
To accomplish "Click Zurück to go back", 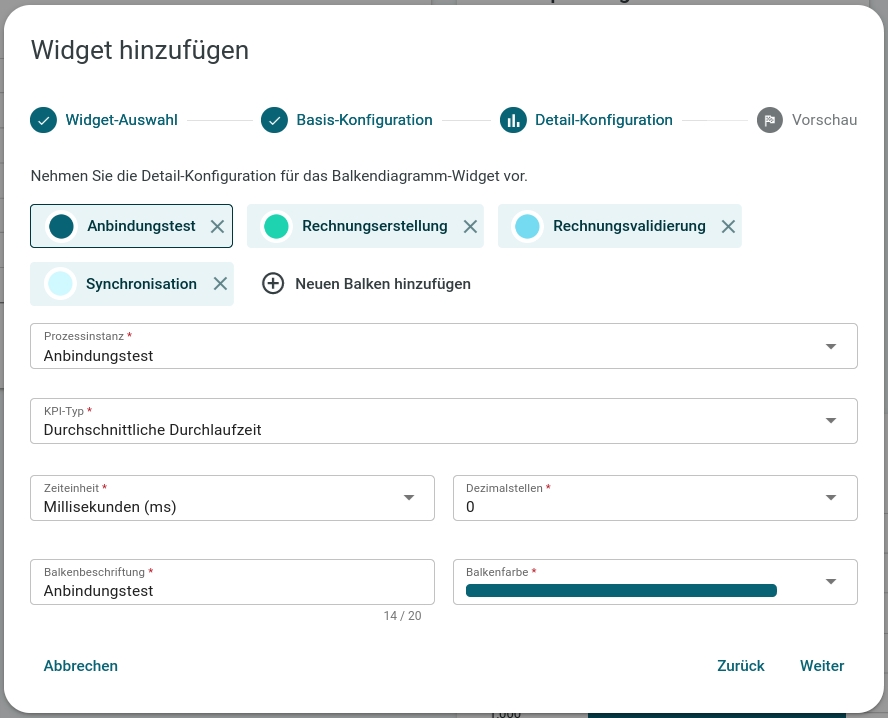I will 741,666.
